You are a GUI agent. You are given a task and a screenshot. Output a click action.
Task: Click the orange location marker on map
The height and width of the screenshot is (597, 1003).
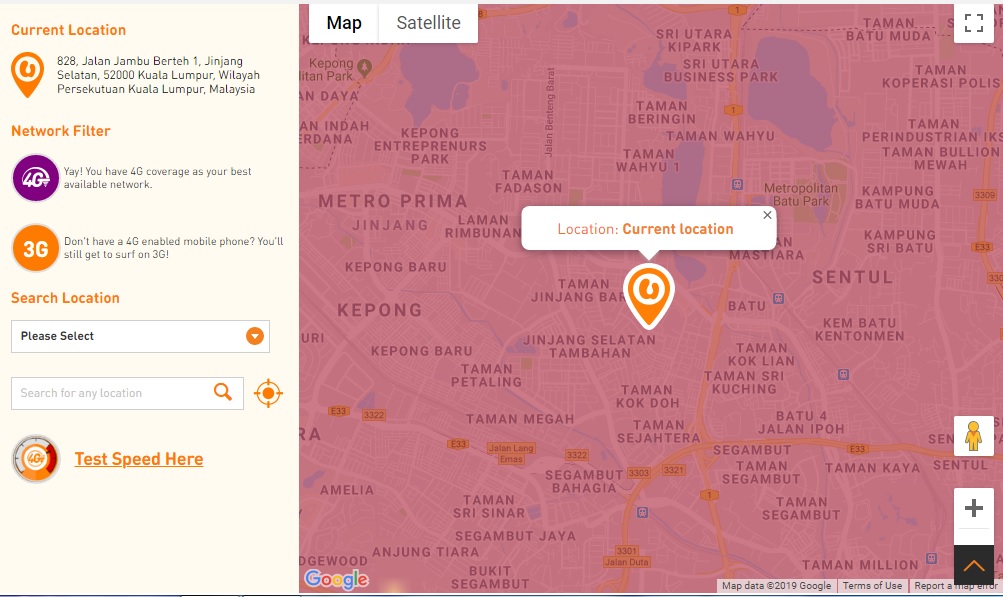tap(649, 295)
